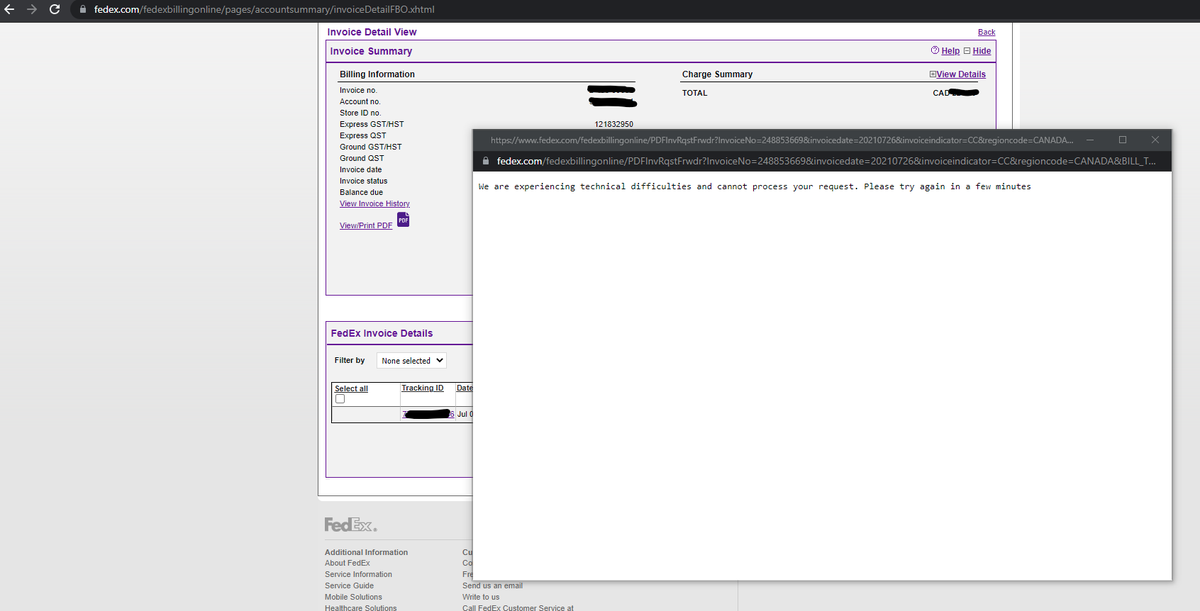The height and width of the screenshot is (611, 1200).
Task: Click About FedEx footer link
Action: (x=347, y=563)
